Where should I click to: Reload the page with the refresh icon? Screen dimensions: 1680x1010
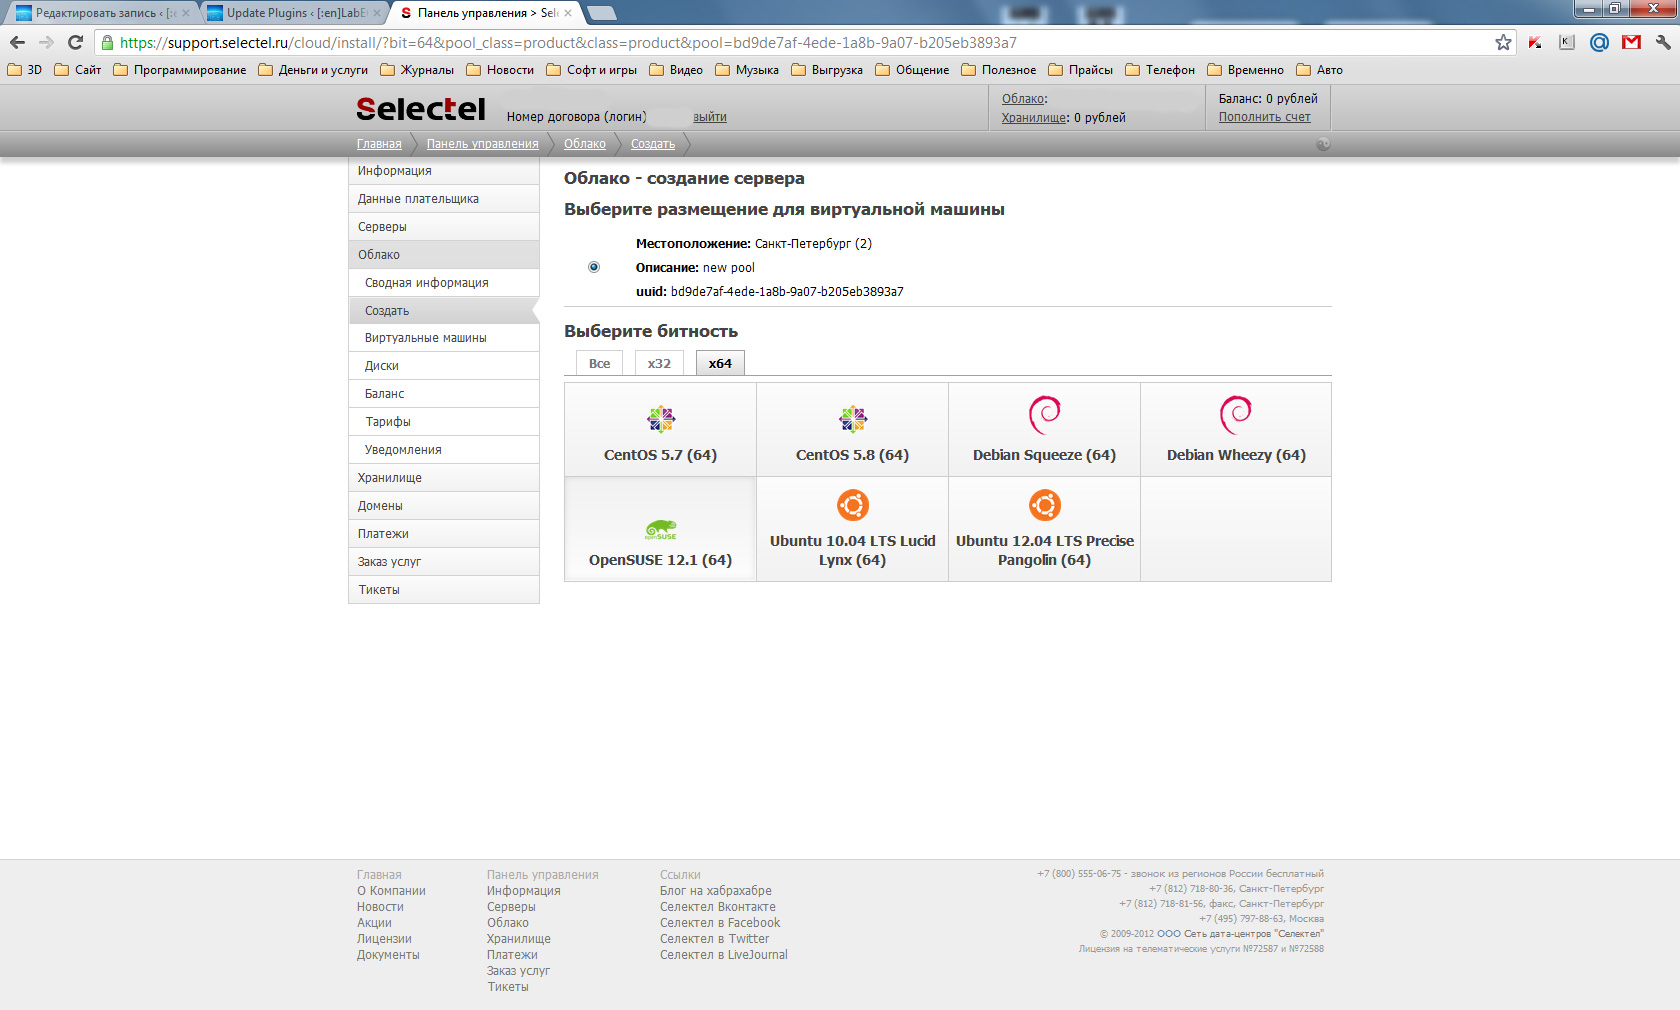coord(75,42)
